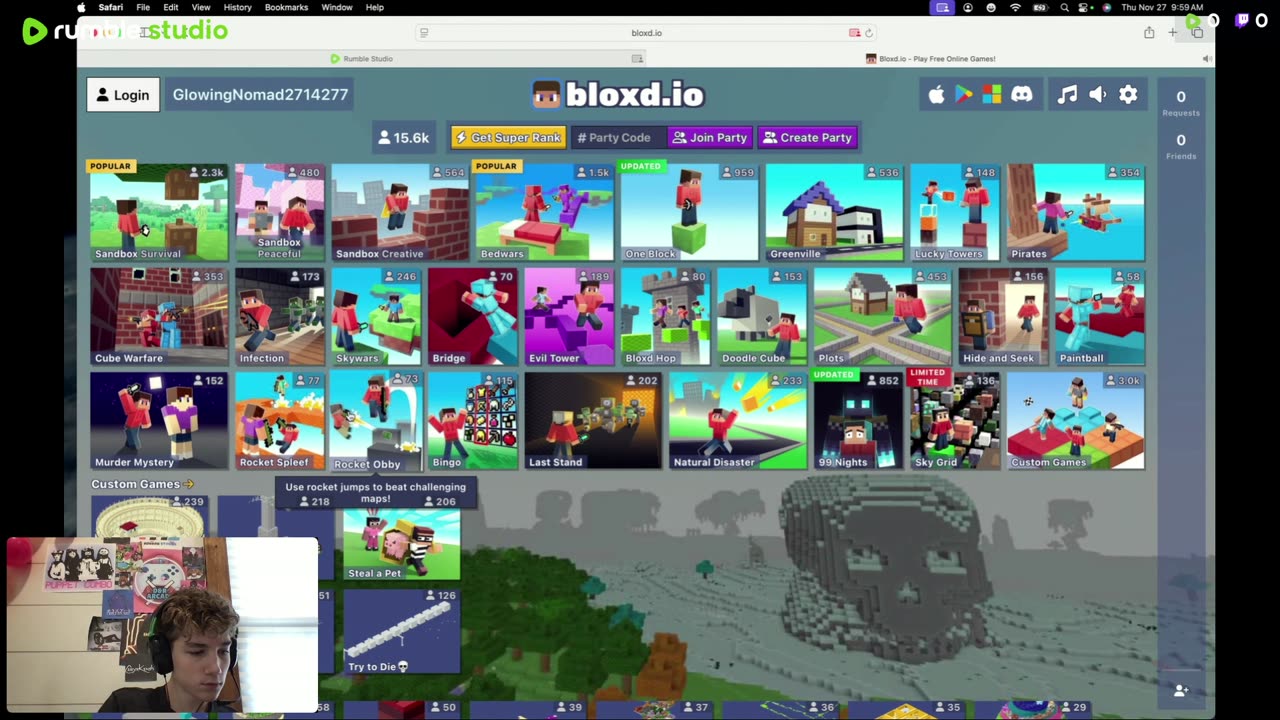
Task: Open the Natural Disaster game
Action: coord(737,421)
